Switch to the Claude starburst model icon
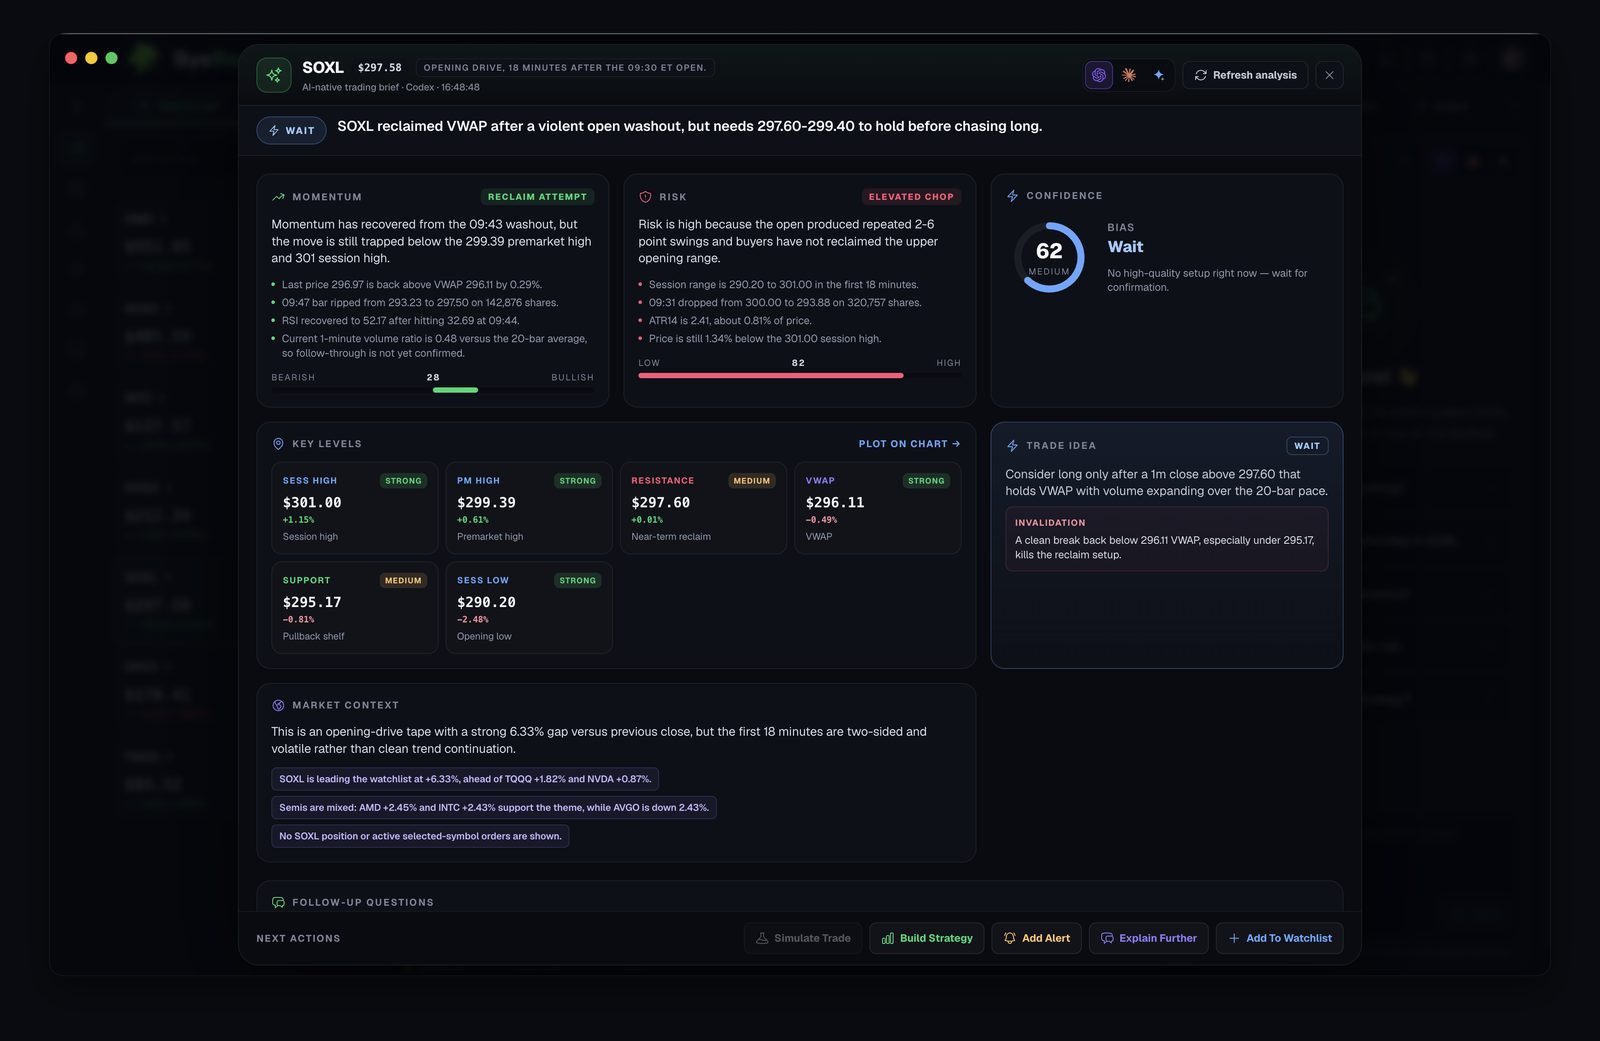 pos(1129,75)
